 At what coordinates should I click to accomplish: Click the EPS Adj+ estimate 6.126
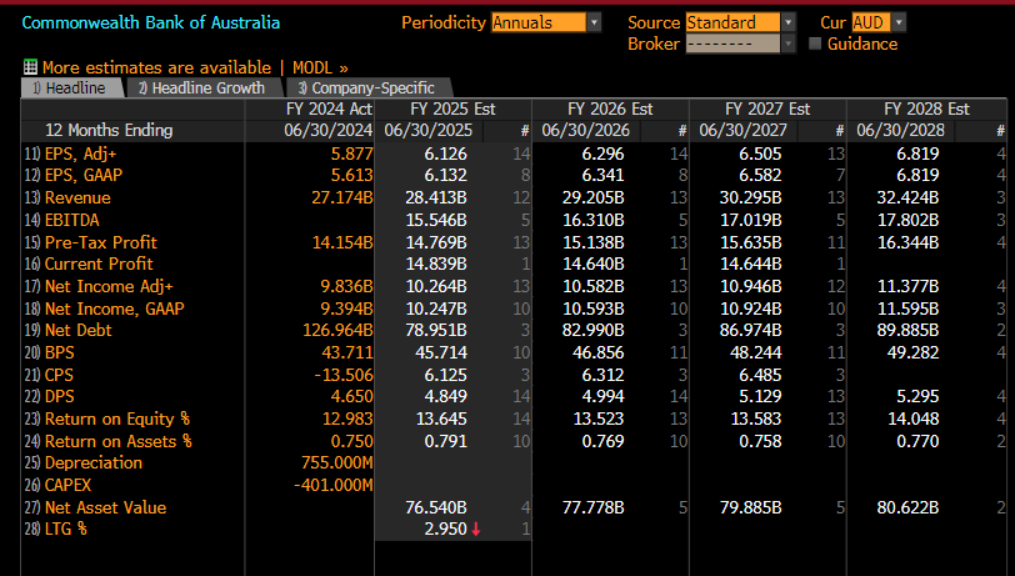click(446, 154)
